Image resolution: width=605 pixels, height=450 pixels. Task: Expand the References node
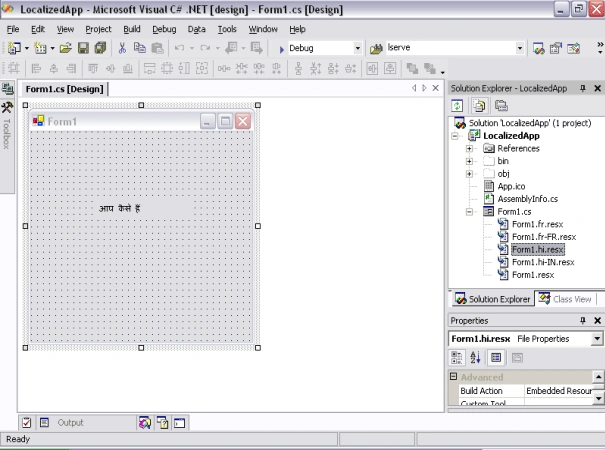click(x=469, y=149)
